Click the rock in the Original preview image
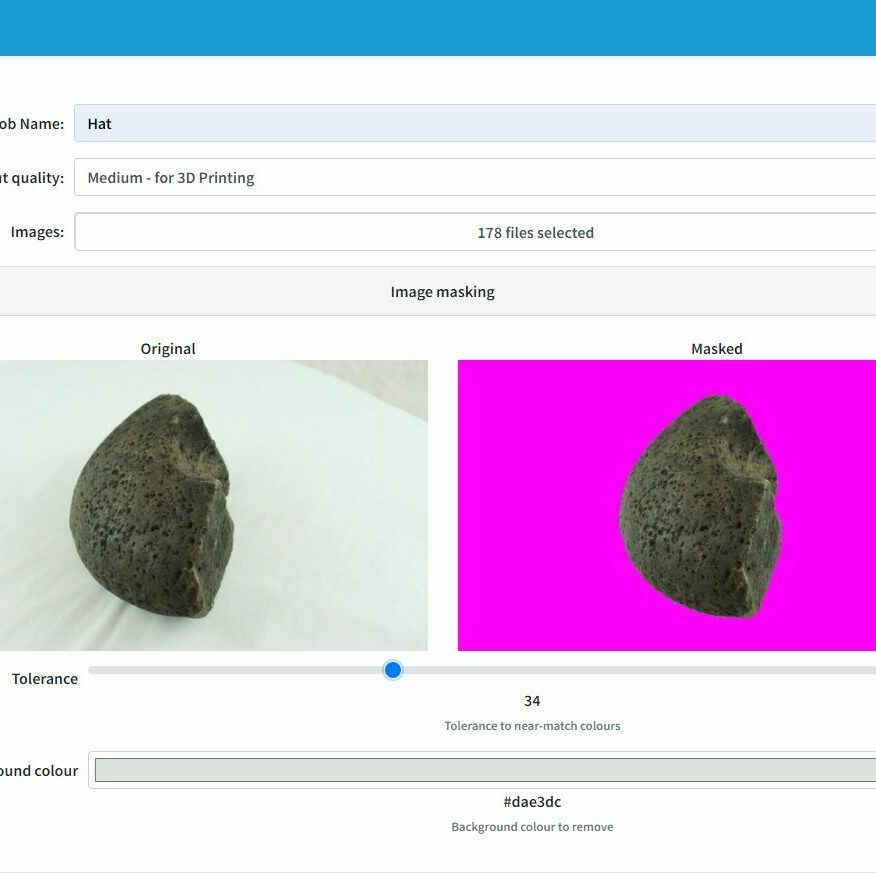This screenshot has width=876, height=878. [x=150, y=500]
